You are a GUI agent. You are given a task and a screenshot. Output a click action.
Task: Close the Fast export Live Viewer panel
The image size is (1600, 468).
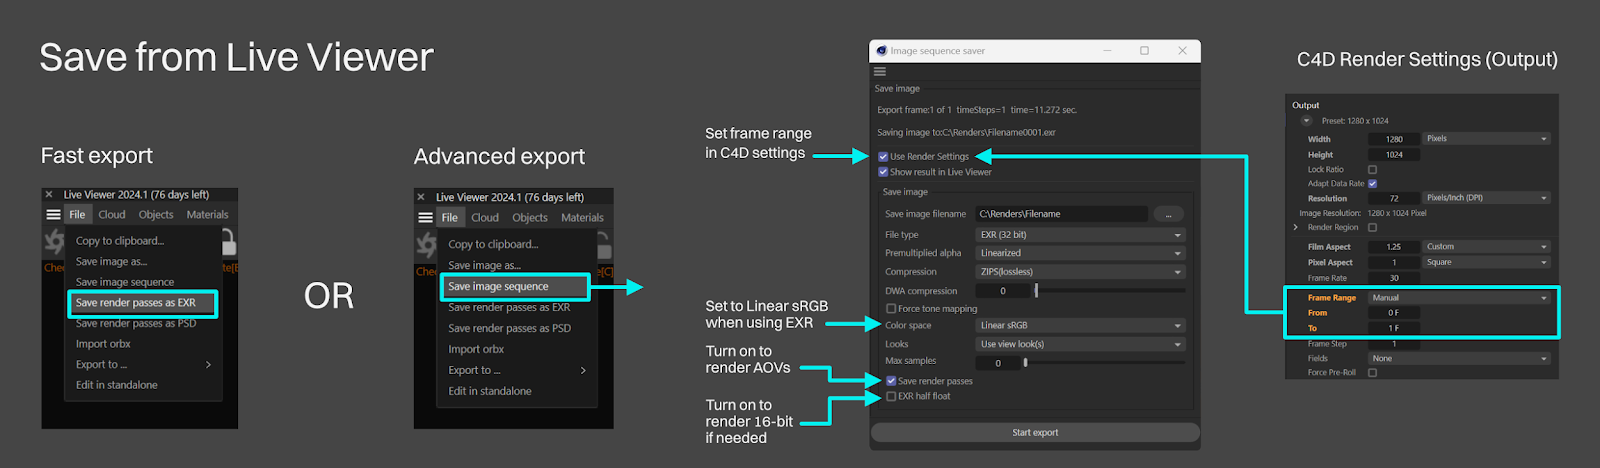point(48,195)
